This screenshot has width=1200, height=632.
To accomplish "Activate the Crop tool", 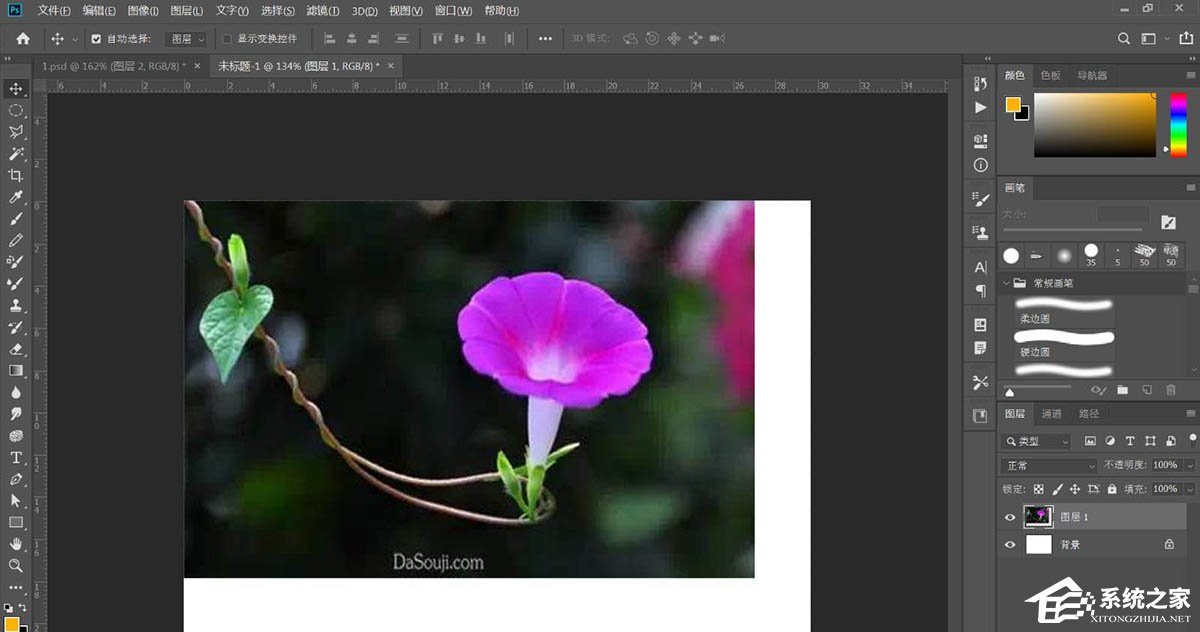I will click(x=15, y=176).
